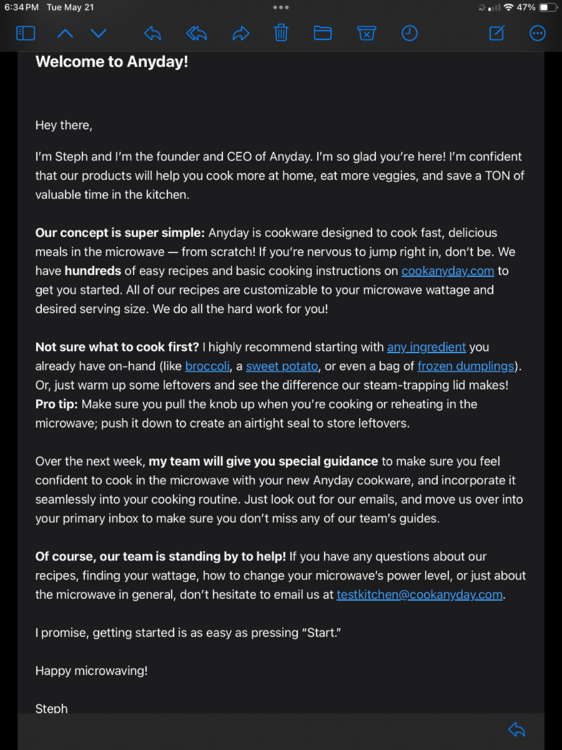The height and width of the screenshot is (750, 562).
Task: Send message to junk with archive-x icon
Action: (x=366, y=33)
